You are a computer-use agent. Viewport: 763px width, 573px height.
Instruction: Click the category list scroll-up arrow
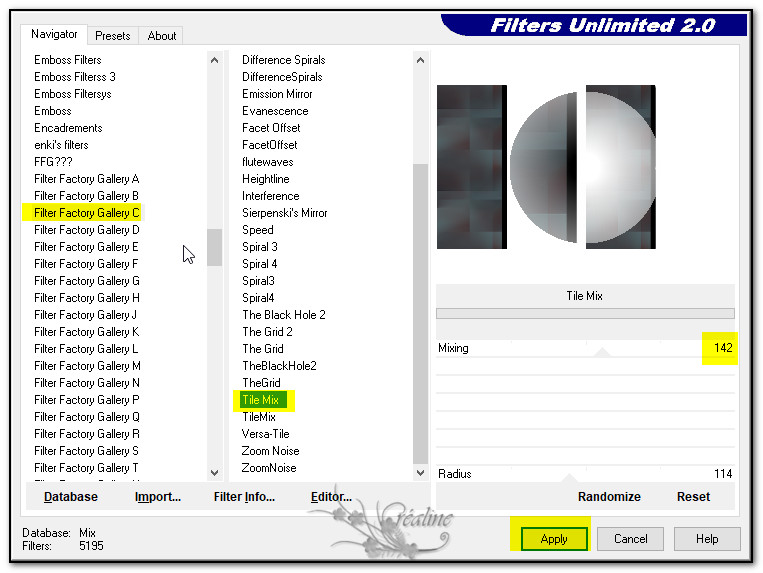(x=215, y=60)
